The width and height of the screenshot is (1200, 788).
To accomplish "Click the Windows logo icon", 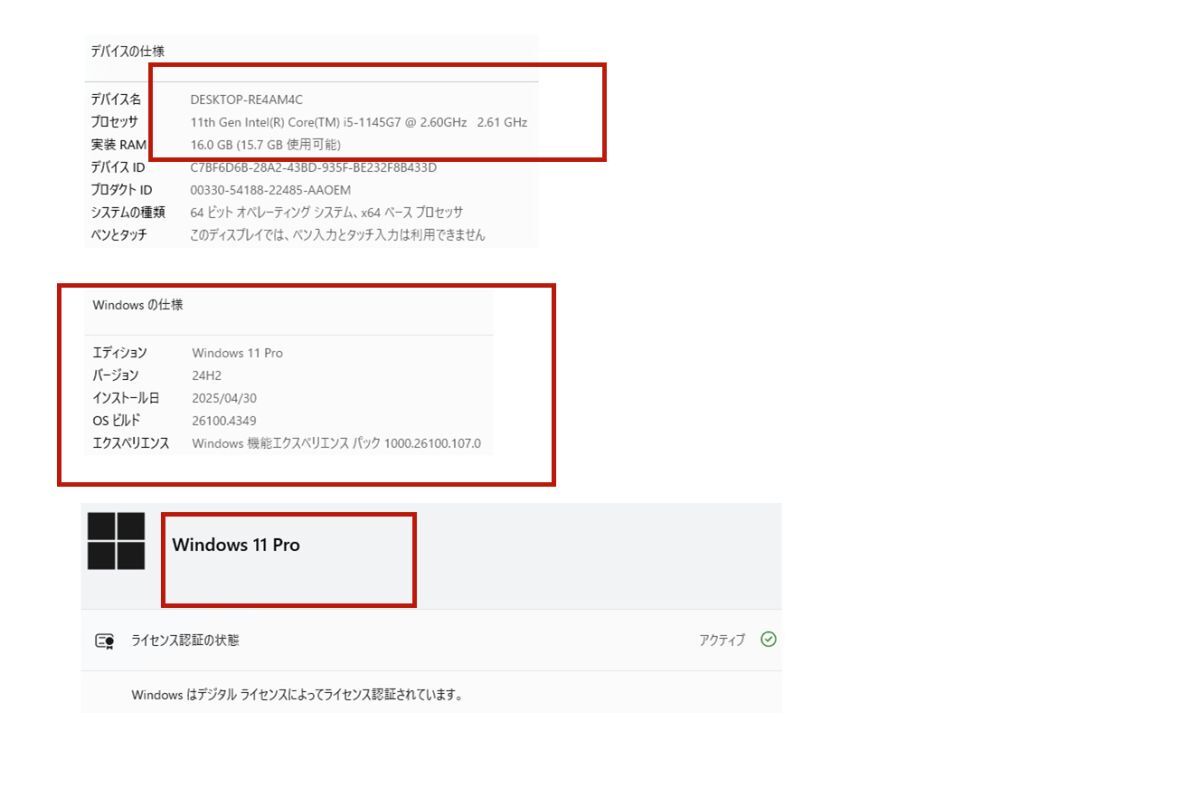I will coord(116,541).
